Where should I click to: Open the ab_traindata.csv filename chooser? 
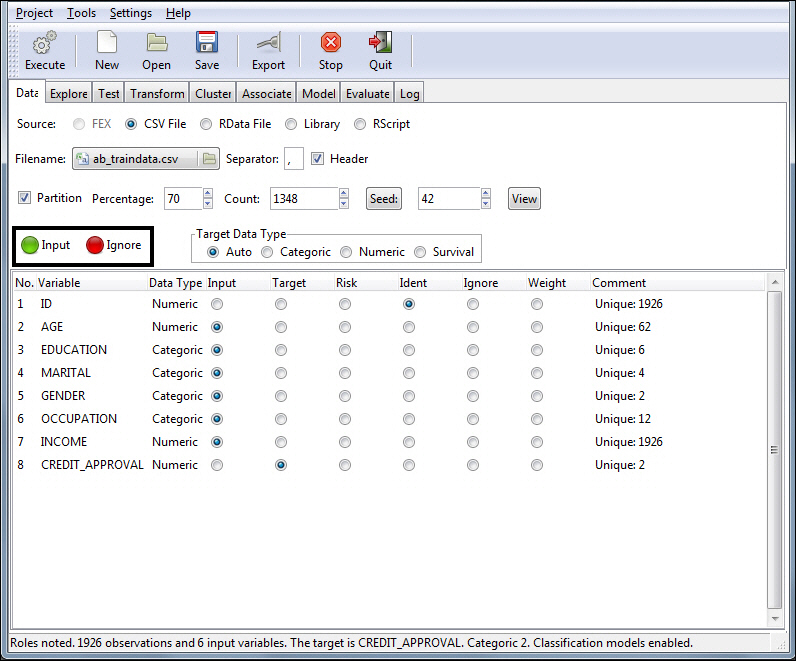point(145,159)
